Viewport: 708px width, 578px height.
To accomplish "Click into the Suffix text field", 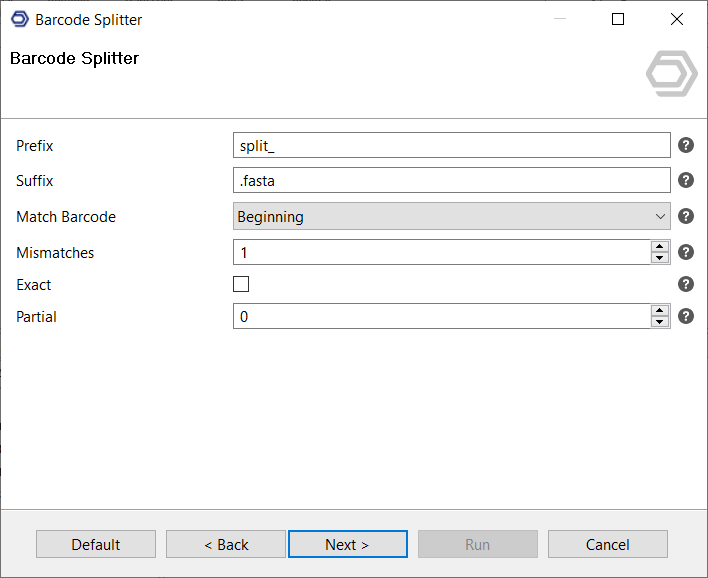I will (451, 180).
